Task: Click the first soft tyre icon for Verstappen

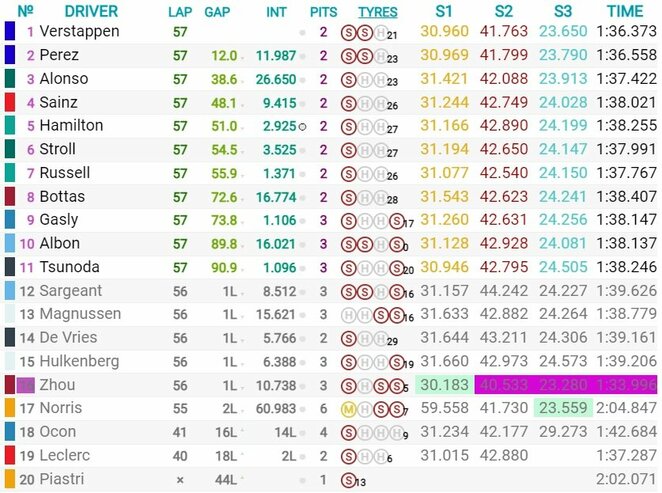Action: click(x=349, y=32)
